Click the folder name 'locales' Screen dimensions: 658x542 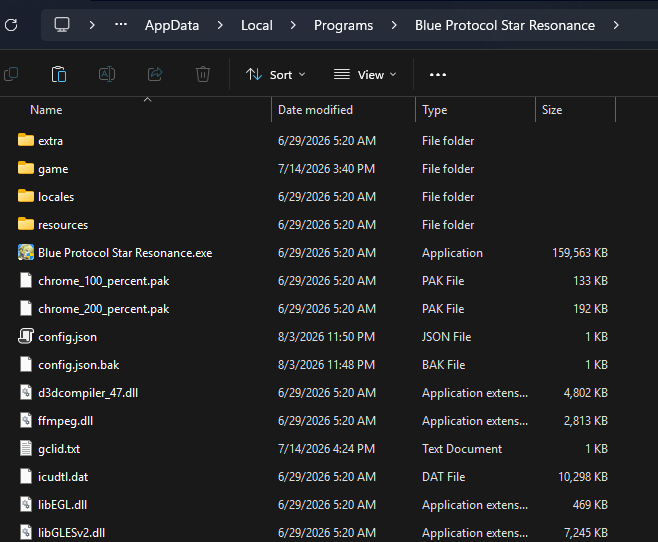pyautogui.click(x=56, y=197)
